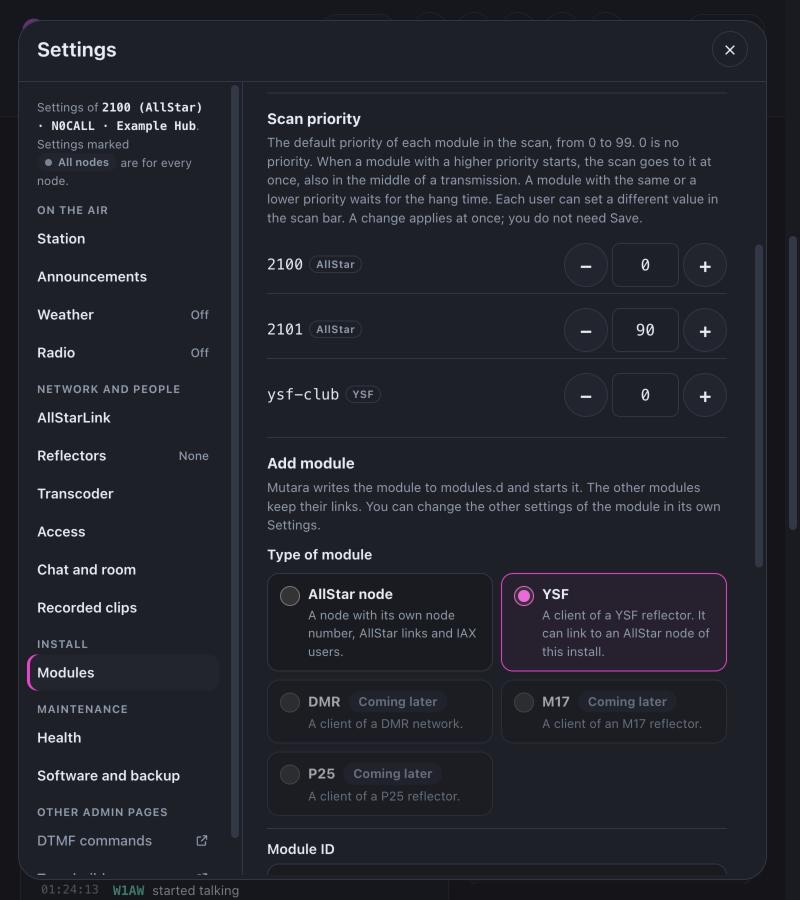Open Software and backup page
The height and width of the screenshot is (900, 800).
(123, 775)
